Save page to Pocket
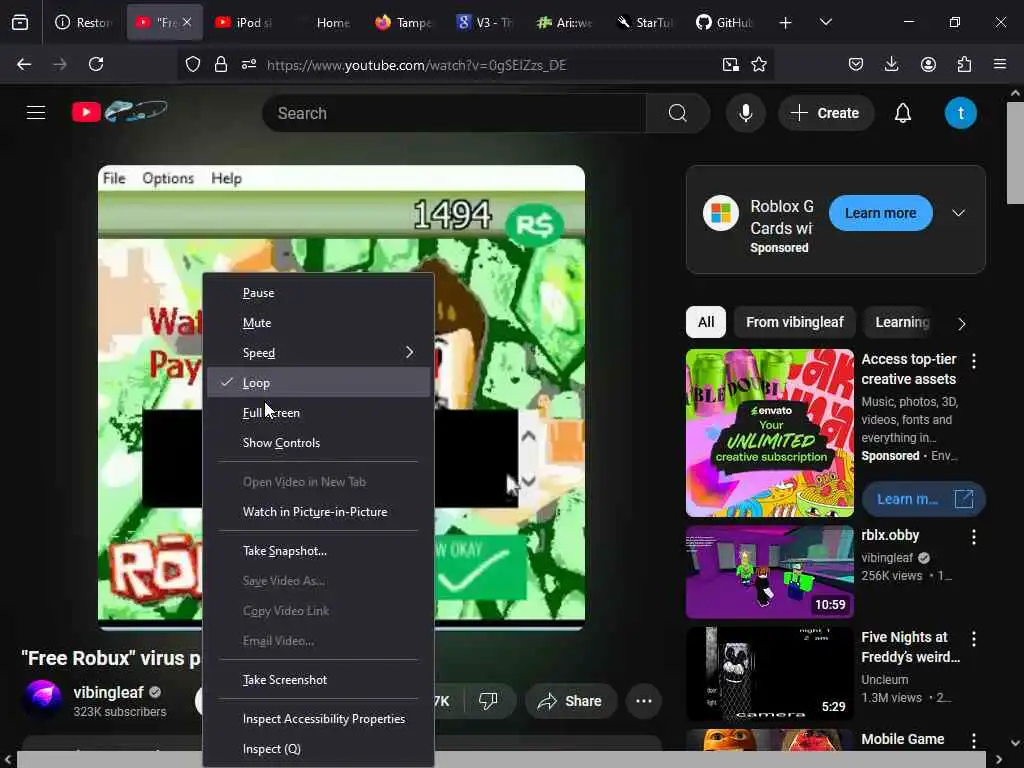Viewport: 1024px width, 768px height. [x=856, y=64]
